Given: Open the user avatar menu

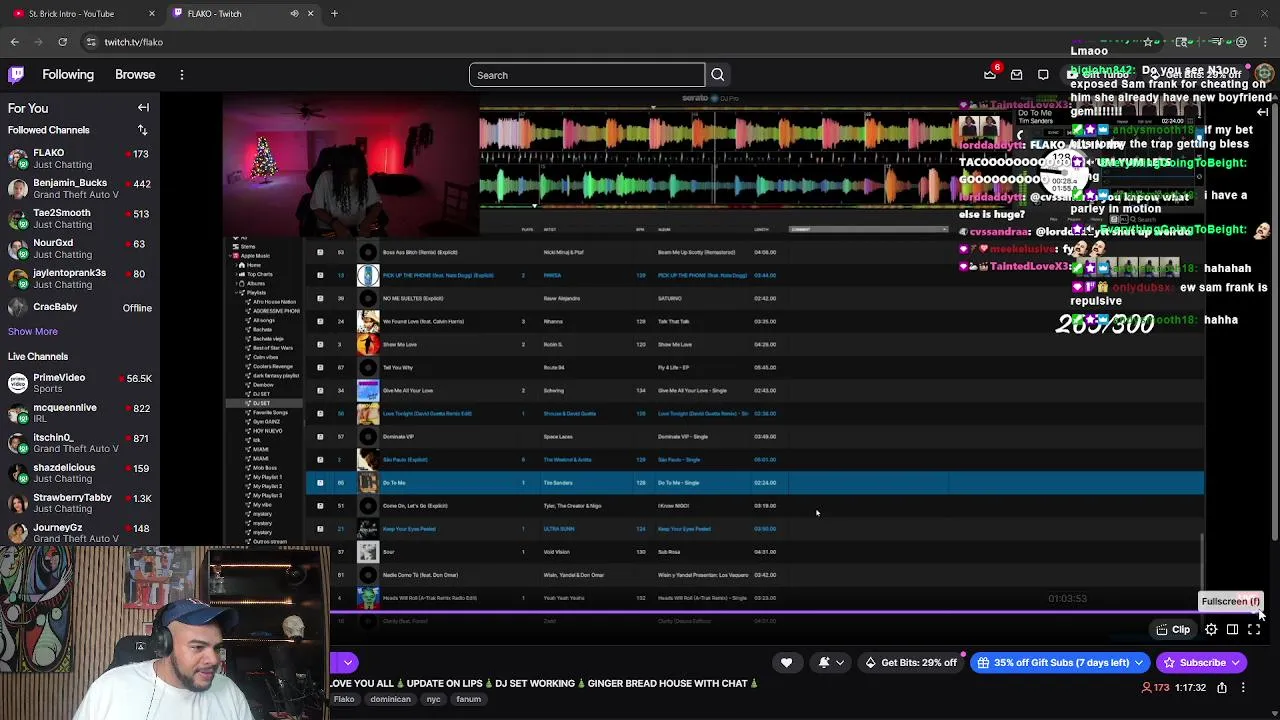Looking at the screenshot, I should 1264,75.
